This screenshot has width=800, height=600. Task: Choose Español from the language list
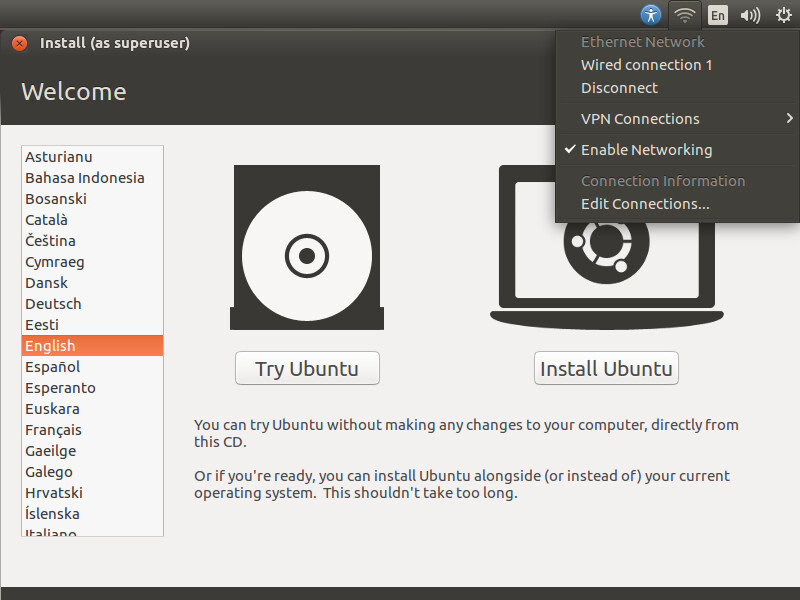tap(53, 367)
